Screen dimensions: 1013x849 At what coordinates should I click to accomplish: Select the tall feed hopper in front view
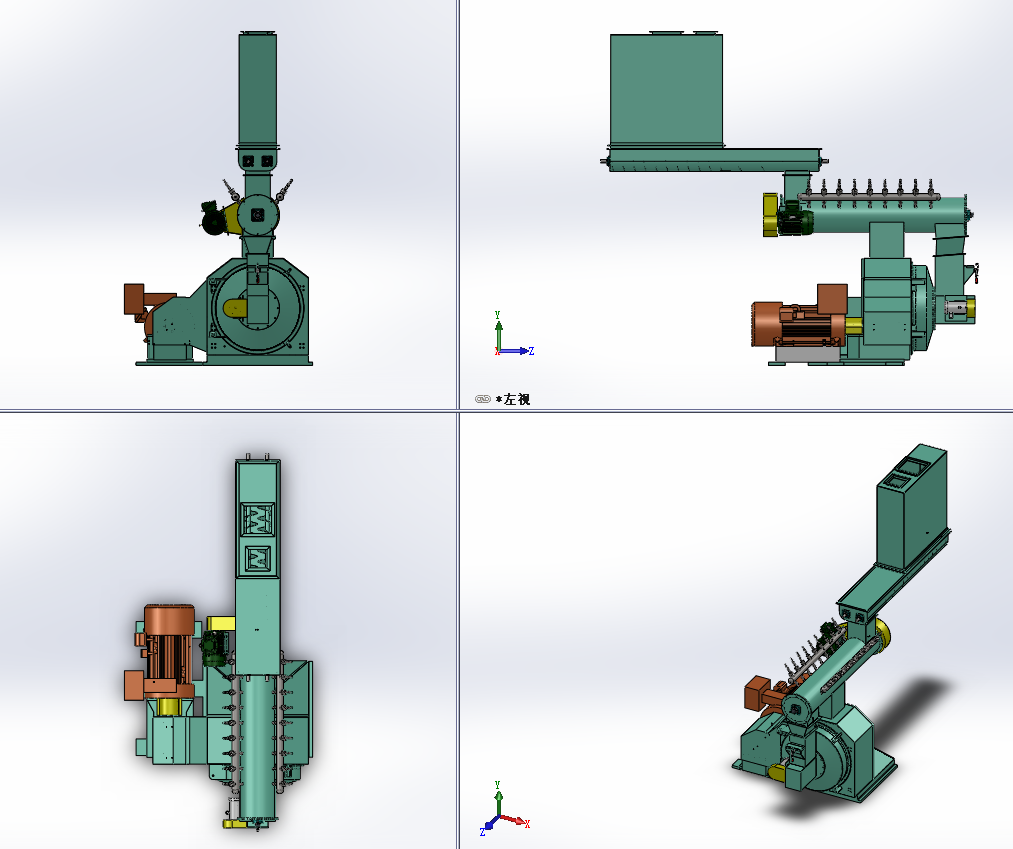[258, 90]
